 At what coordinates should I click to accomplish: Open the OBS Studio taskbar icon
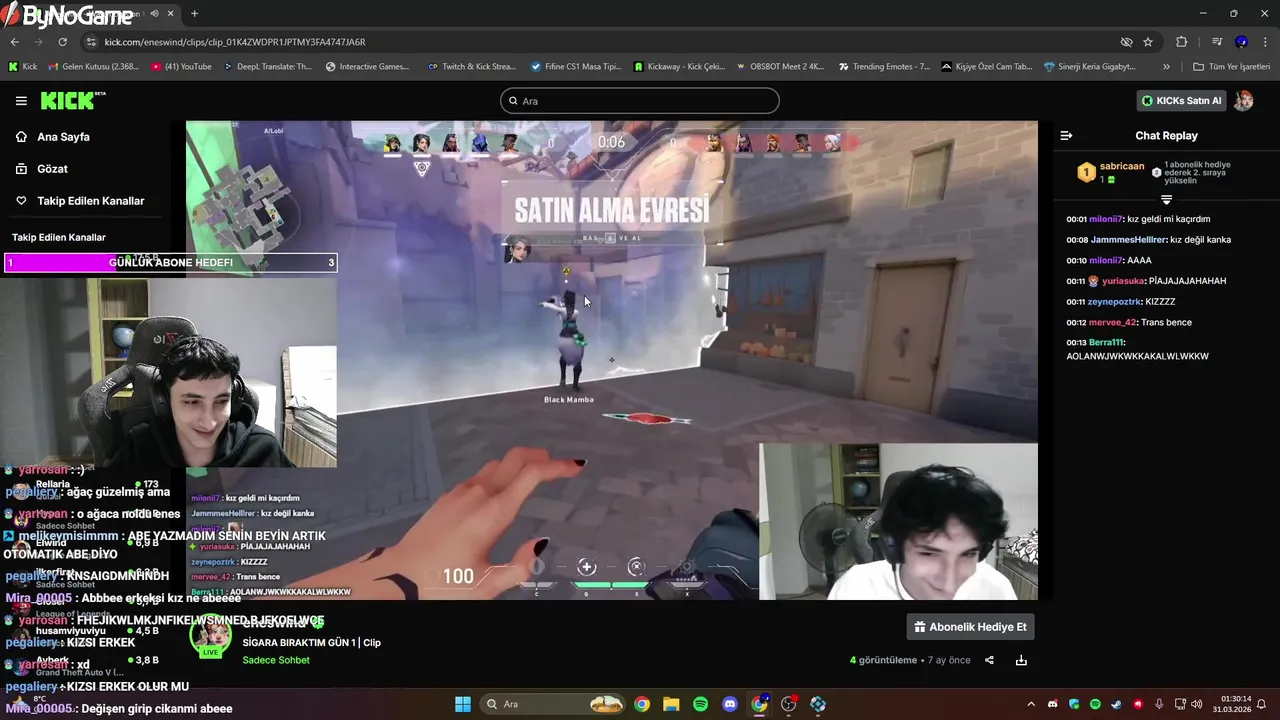pos(789,704)
